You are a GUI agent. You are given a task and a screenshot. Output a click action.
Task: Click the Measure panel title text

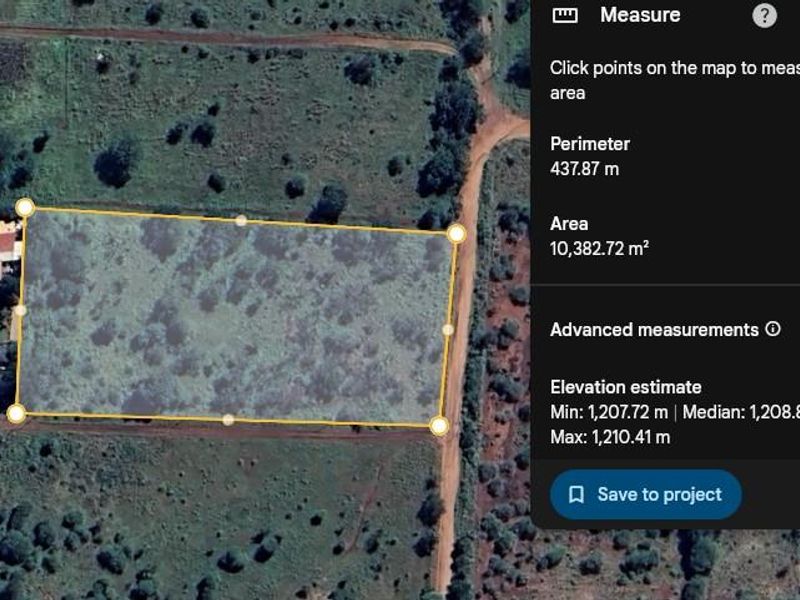[638, 15]
